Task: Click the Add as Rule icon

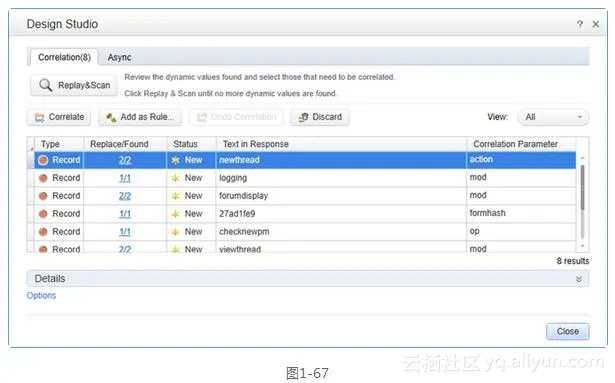Action: 111,117
